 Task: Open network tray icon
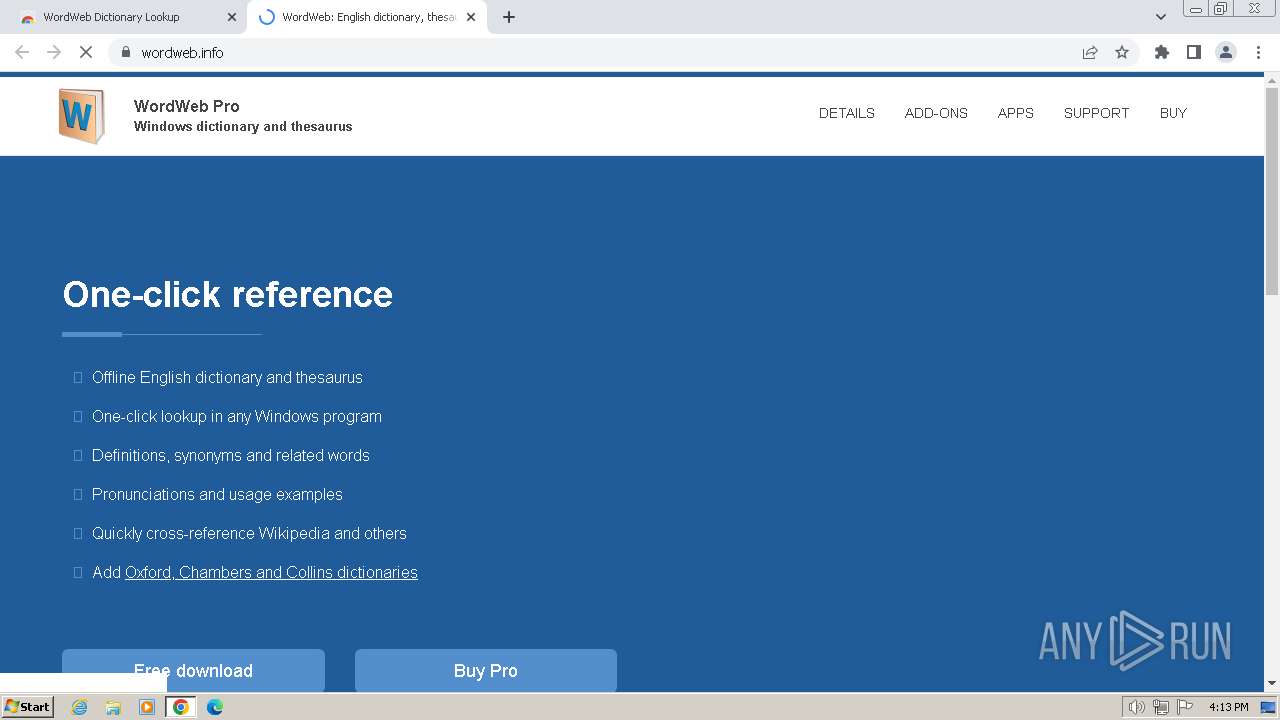click(x=1161, y=707)
